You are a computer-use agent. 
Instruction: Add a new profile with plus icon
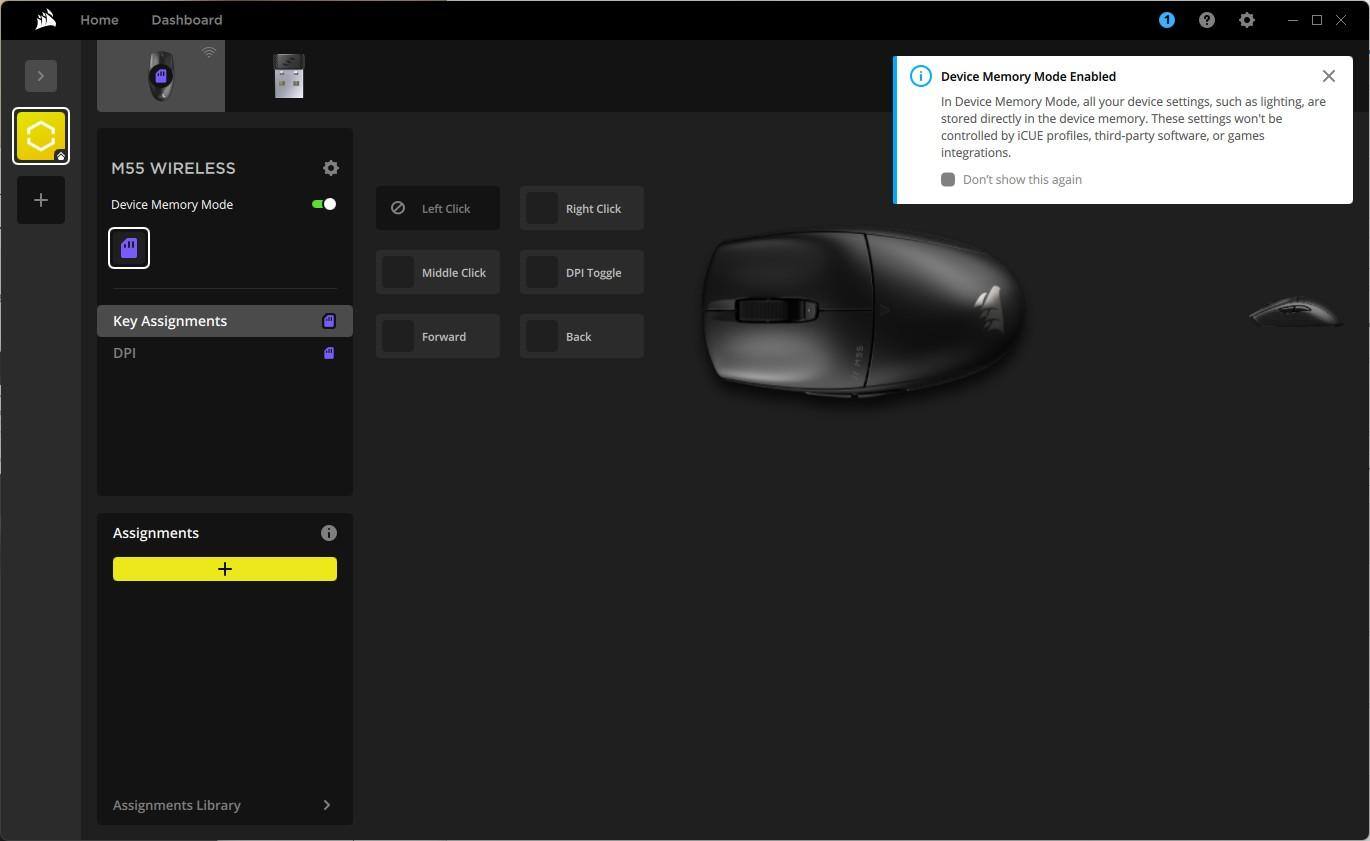[41, 200]
